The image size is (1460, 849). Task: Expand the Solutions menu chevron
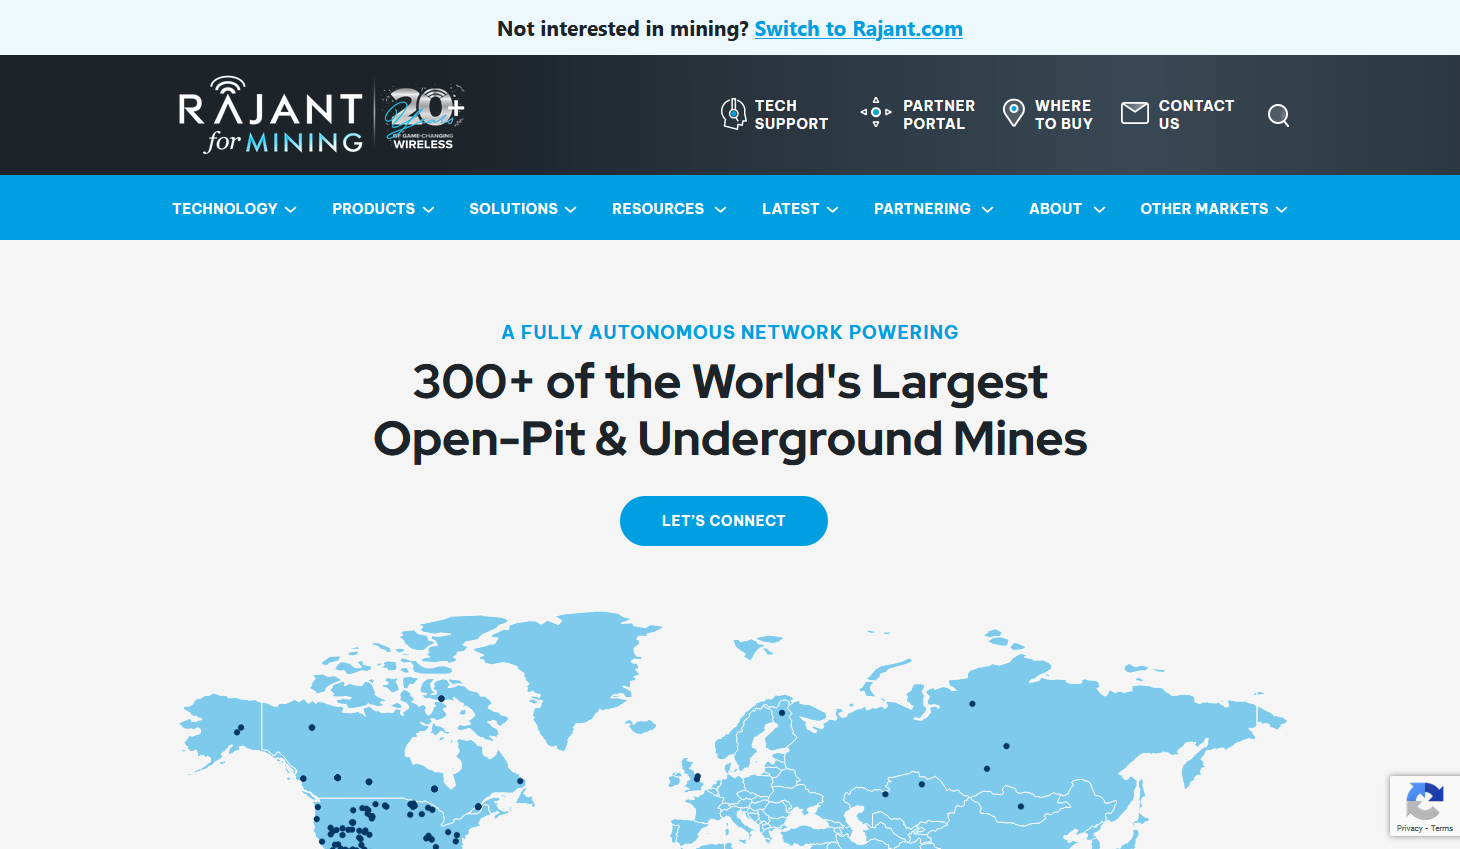click(571, 209)
